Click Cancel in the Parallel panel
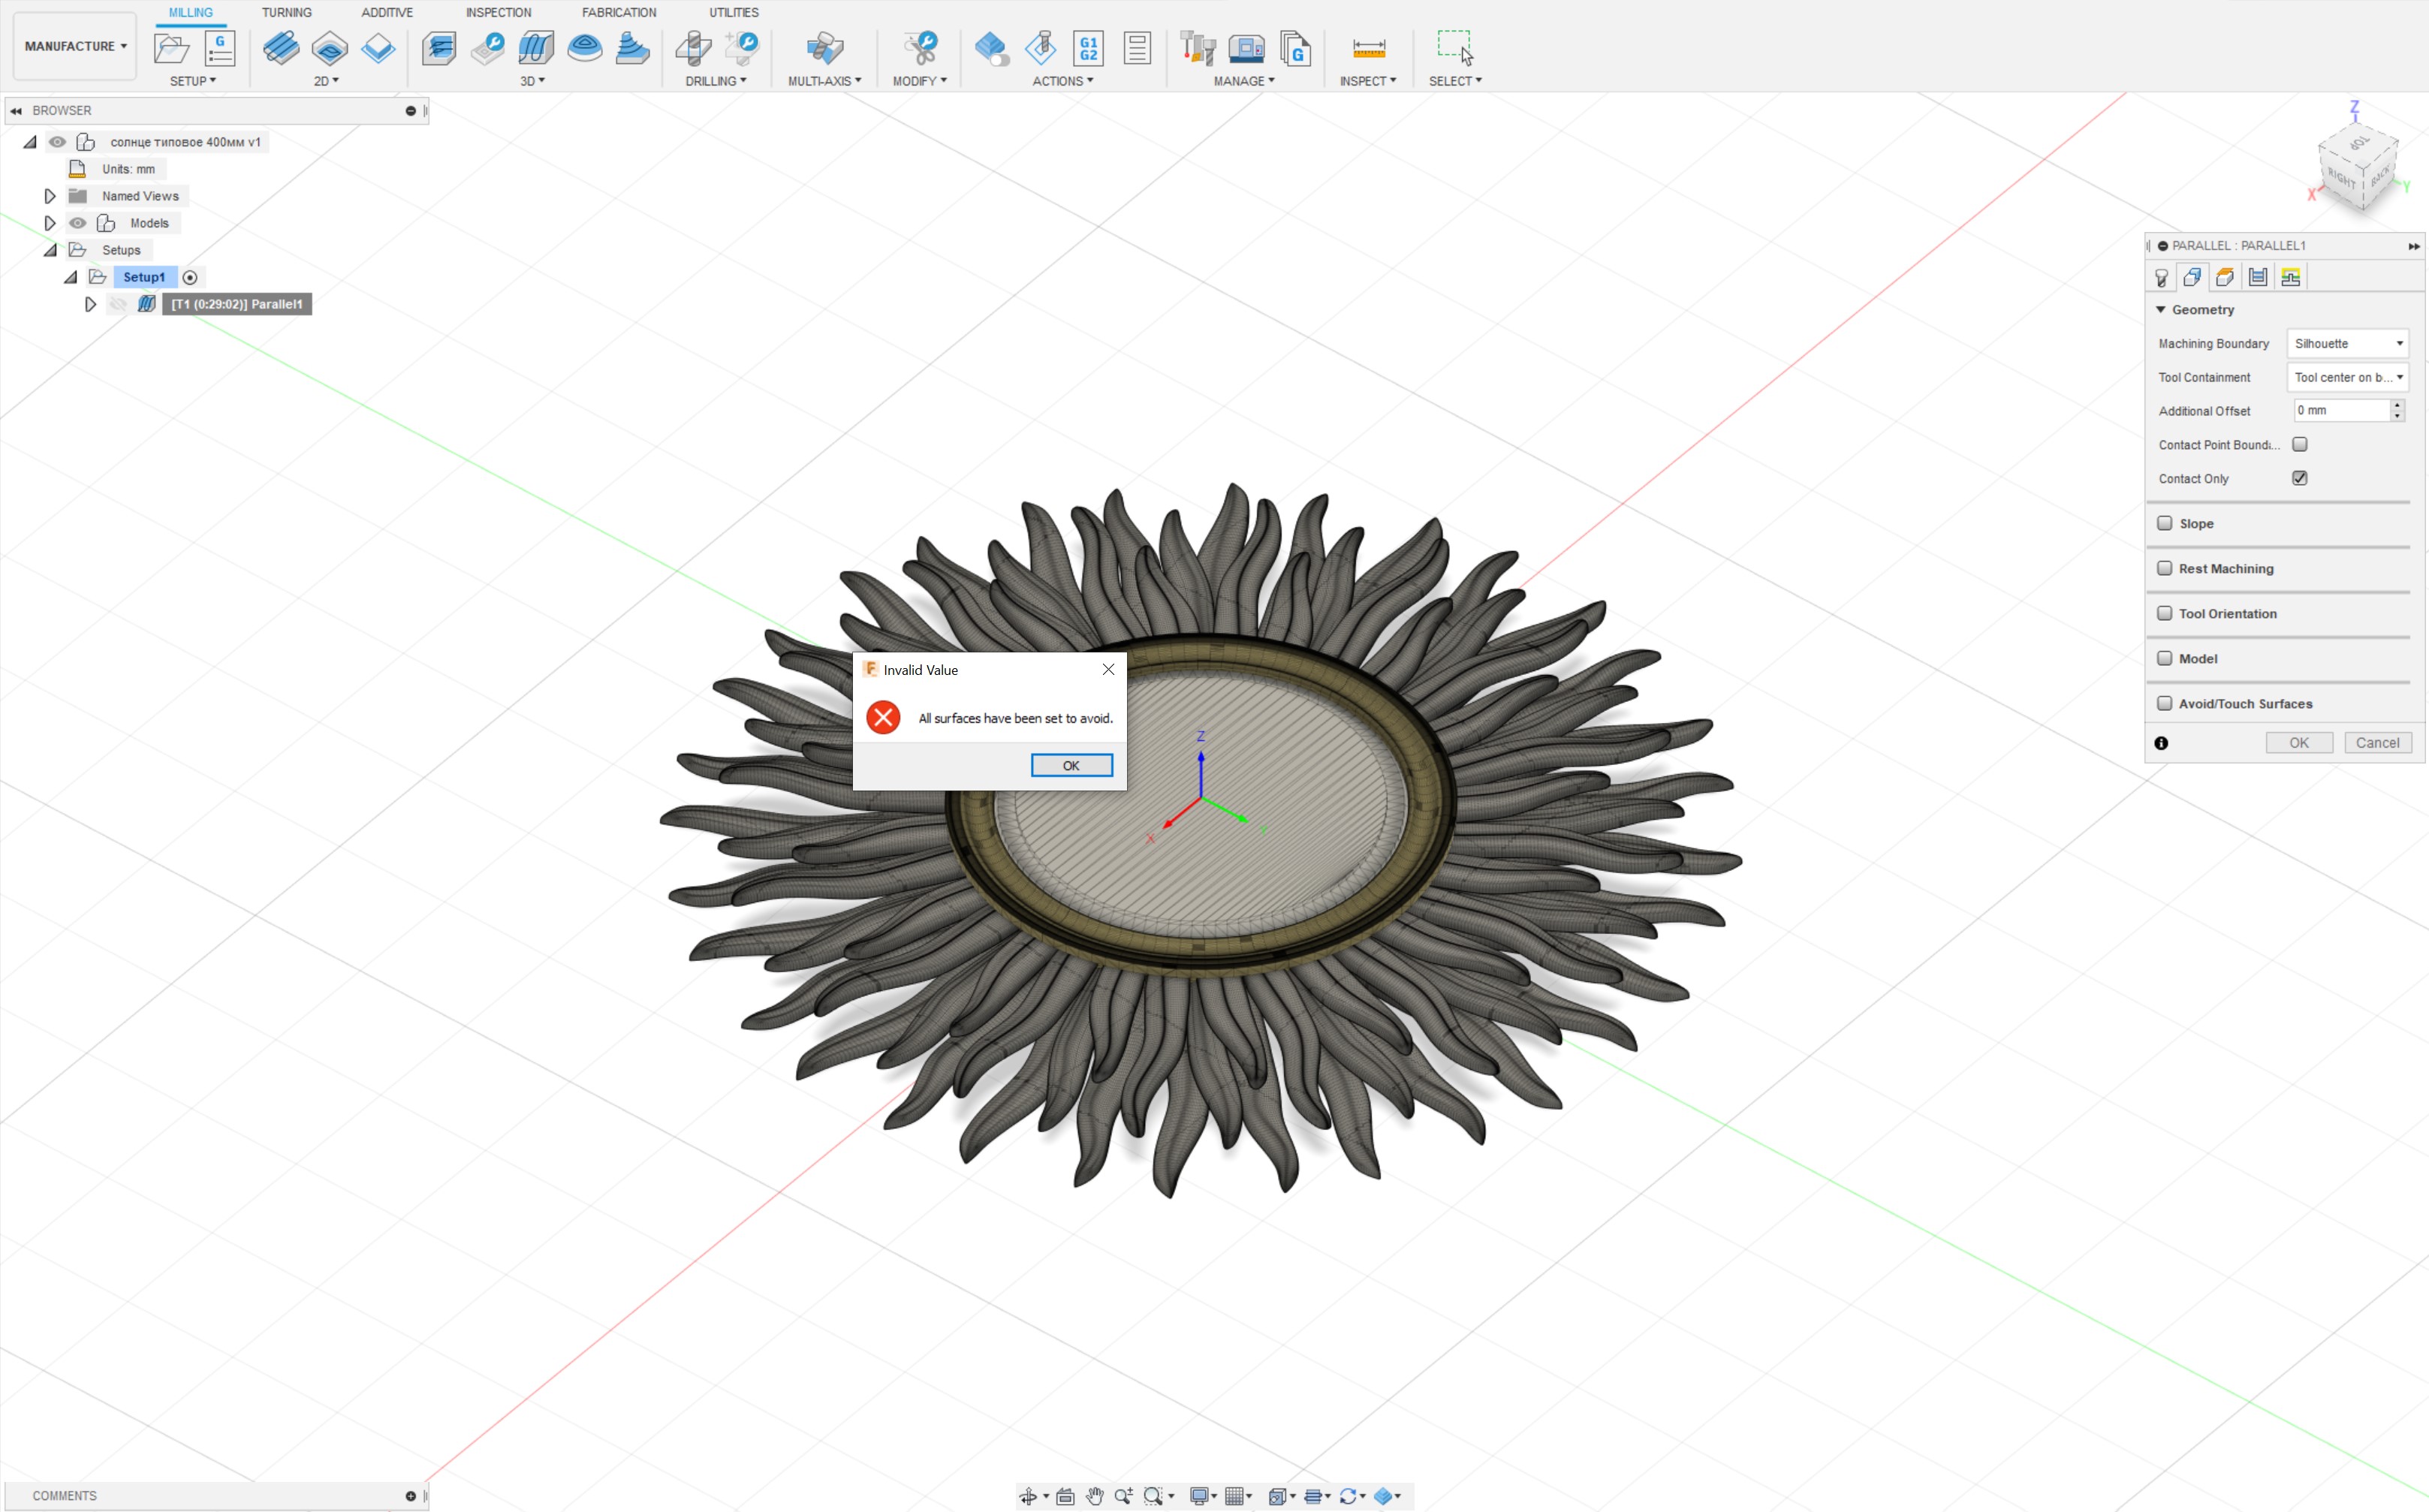2429x1512 pixels. pyautogui.click(x=2376, y=742)
